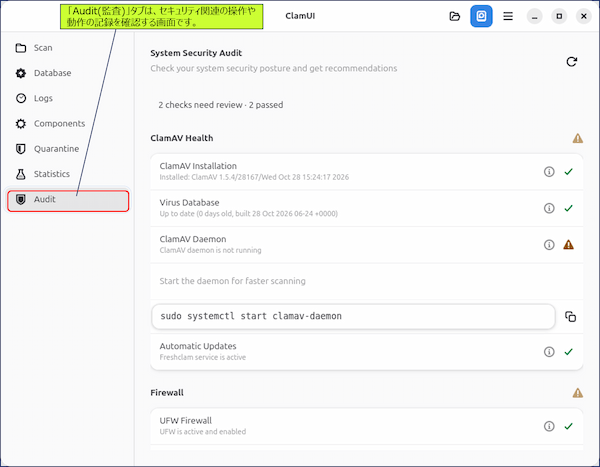Show info for UFW Firewall check
Image resolution: width=600 pixels, height=467 pixels.
click(549, 426)
